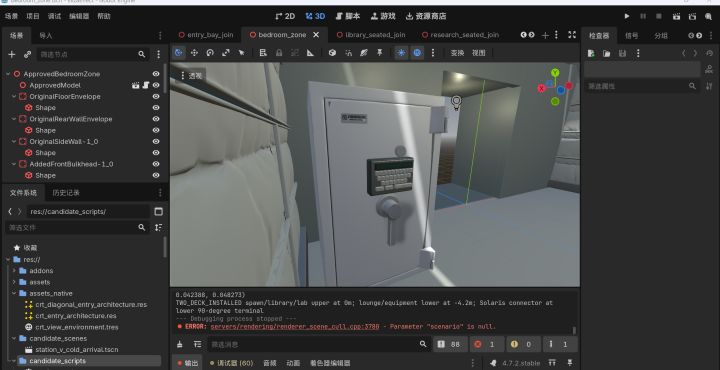
Task: Hide the AddedFrontBulkhead-1_0 node
Action: tap(156, 164)
